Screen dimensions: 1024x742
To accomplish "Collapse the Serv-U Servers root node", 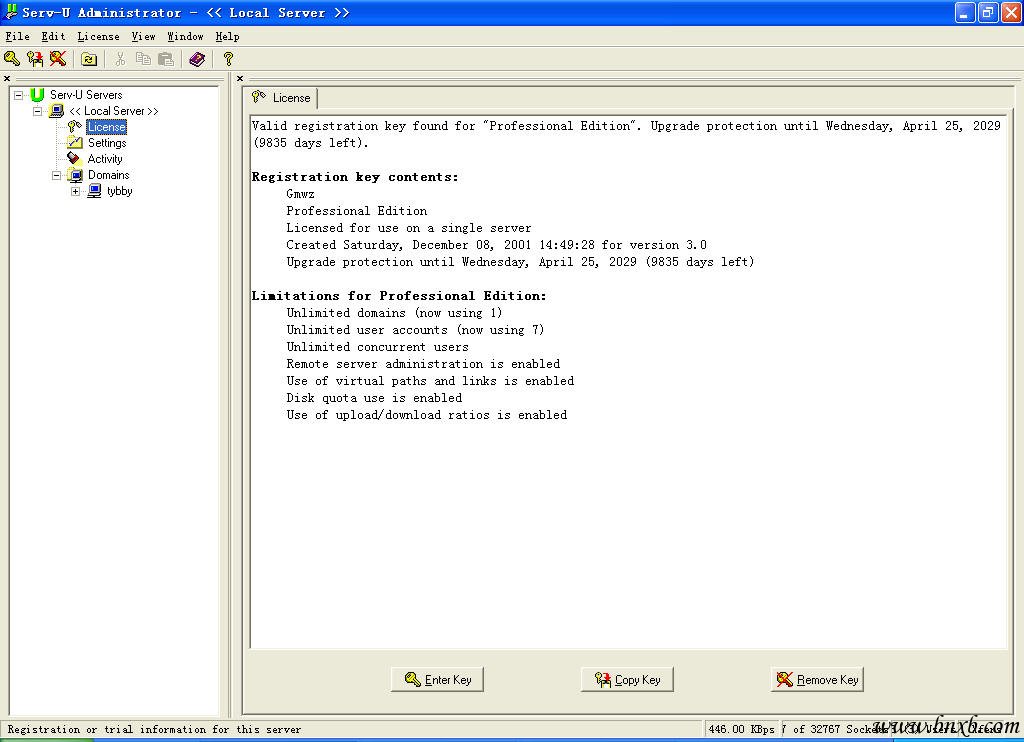I will pyautogui.click(x=18, y=95).
